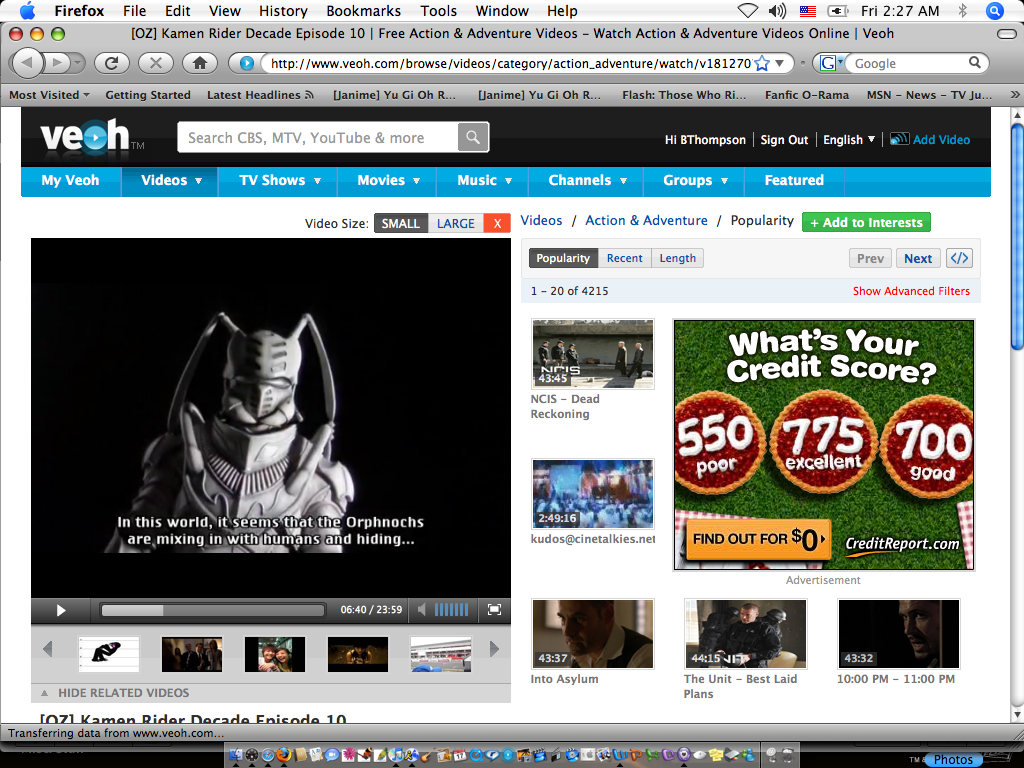Open the Featured tab
The image size is (1024, 768).
(794, 180)
